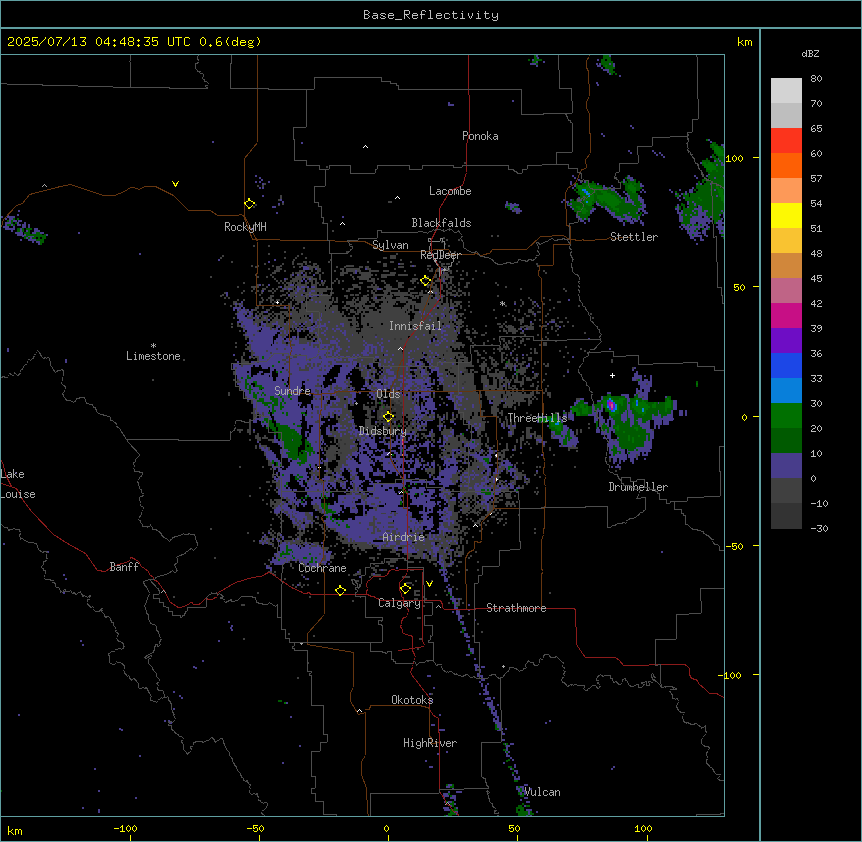Click the Sylvan label
This screenshot has width=862, height=842.
click(x=390, y=245)
